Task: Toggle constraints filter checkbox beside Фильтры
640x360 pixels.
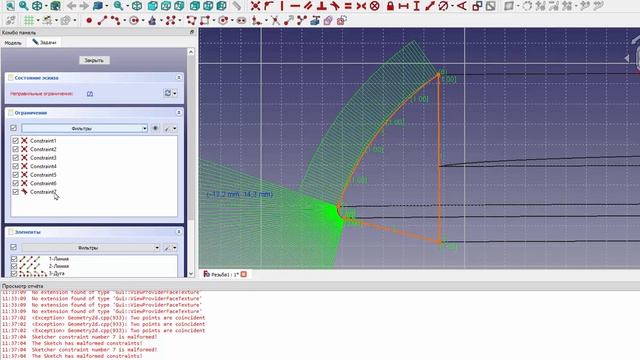Action: coord(13,128)
